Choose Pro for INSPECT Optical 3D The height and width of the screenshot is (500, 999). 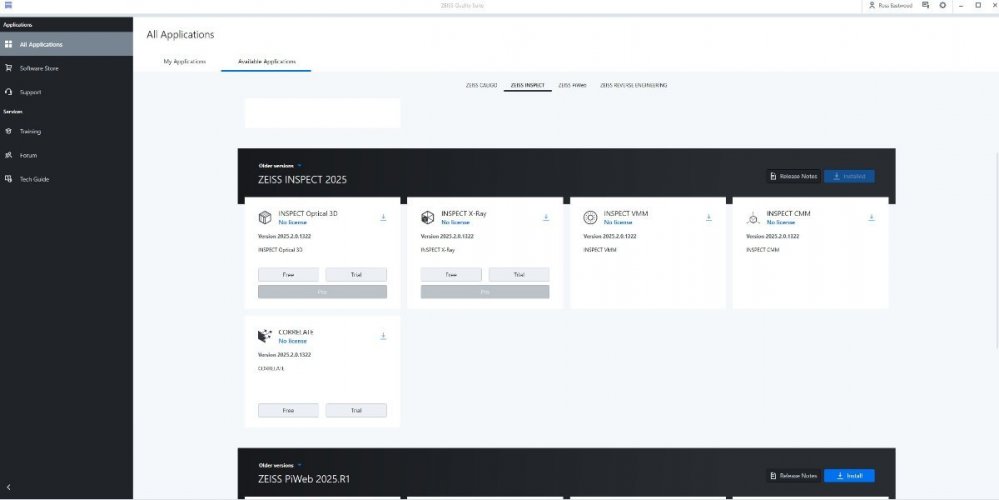pos(322,292)
